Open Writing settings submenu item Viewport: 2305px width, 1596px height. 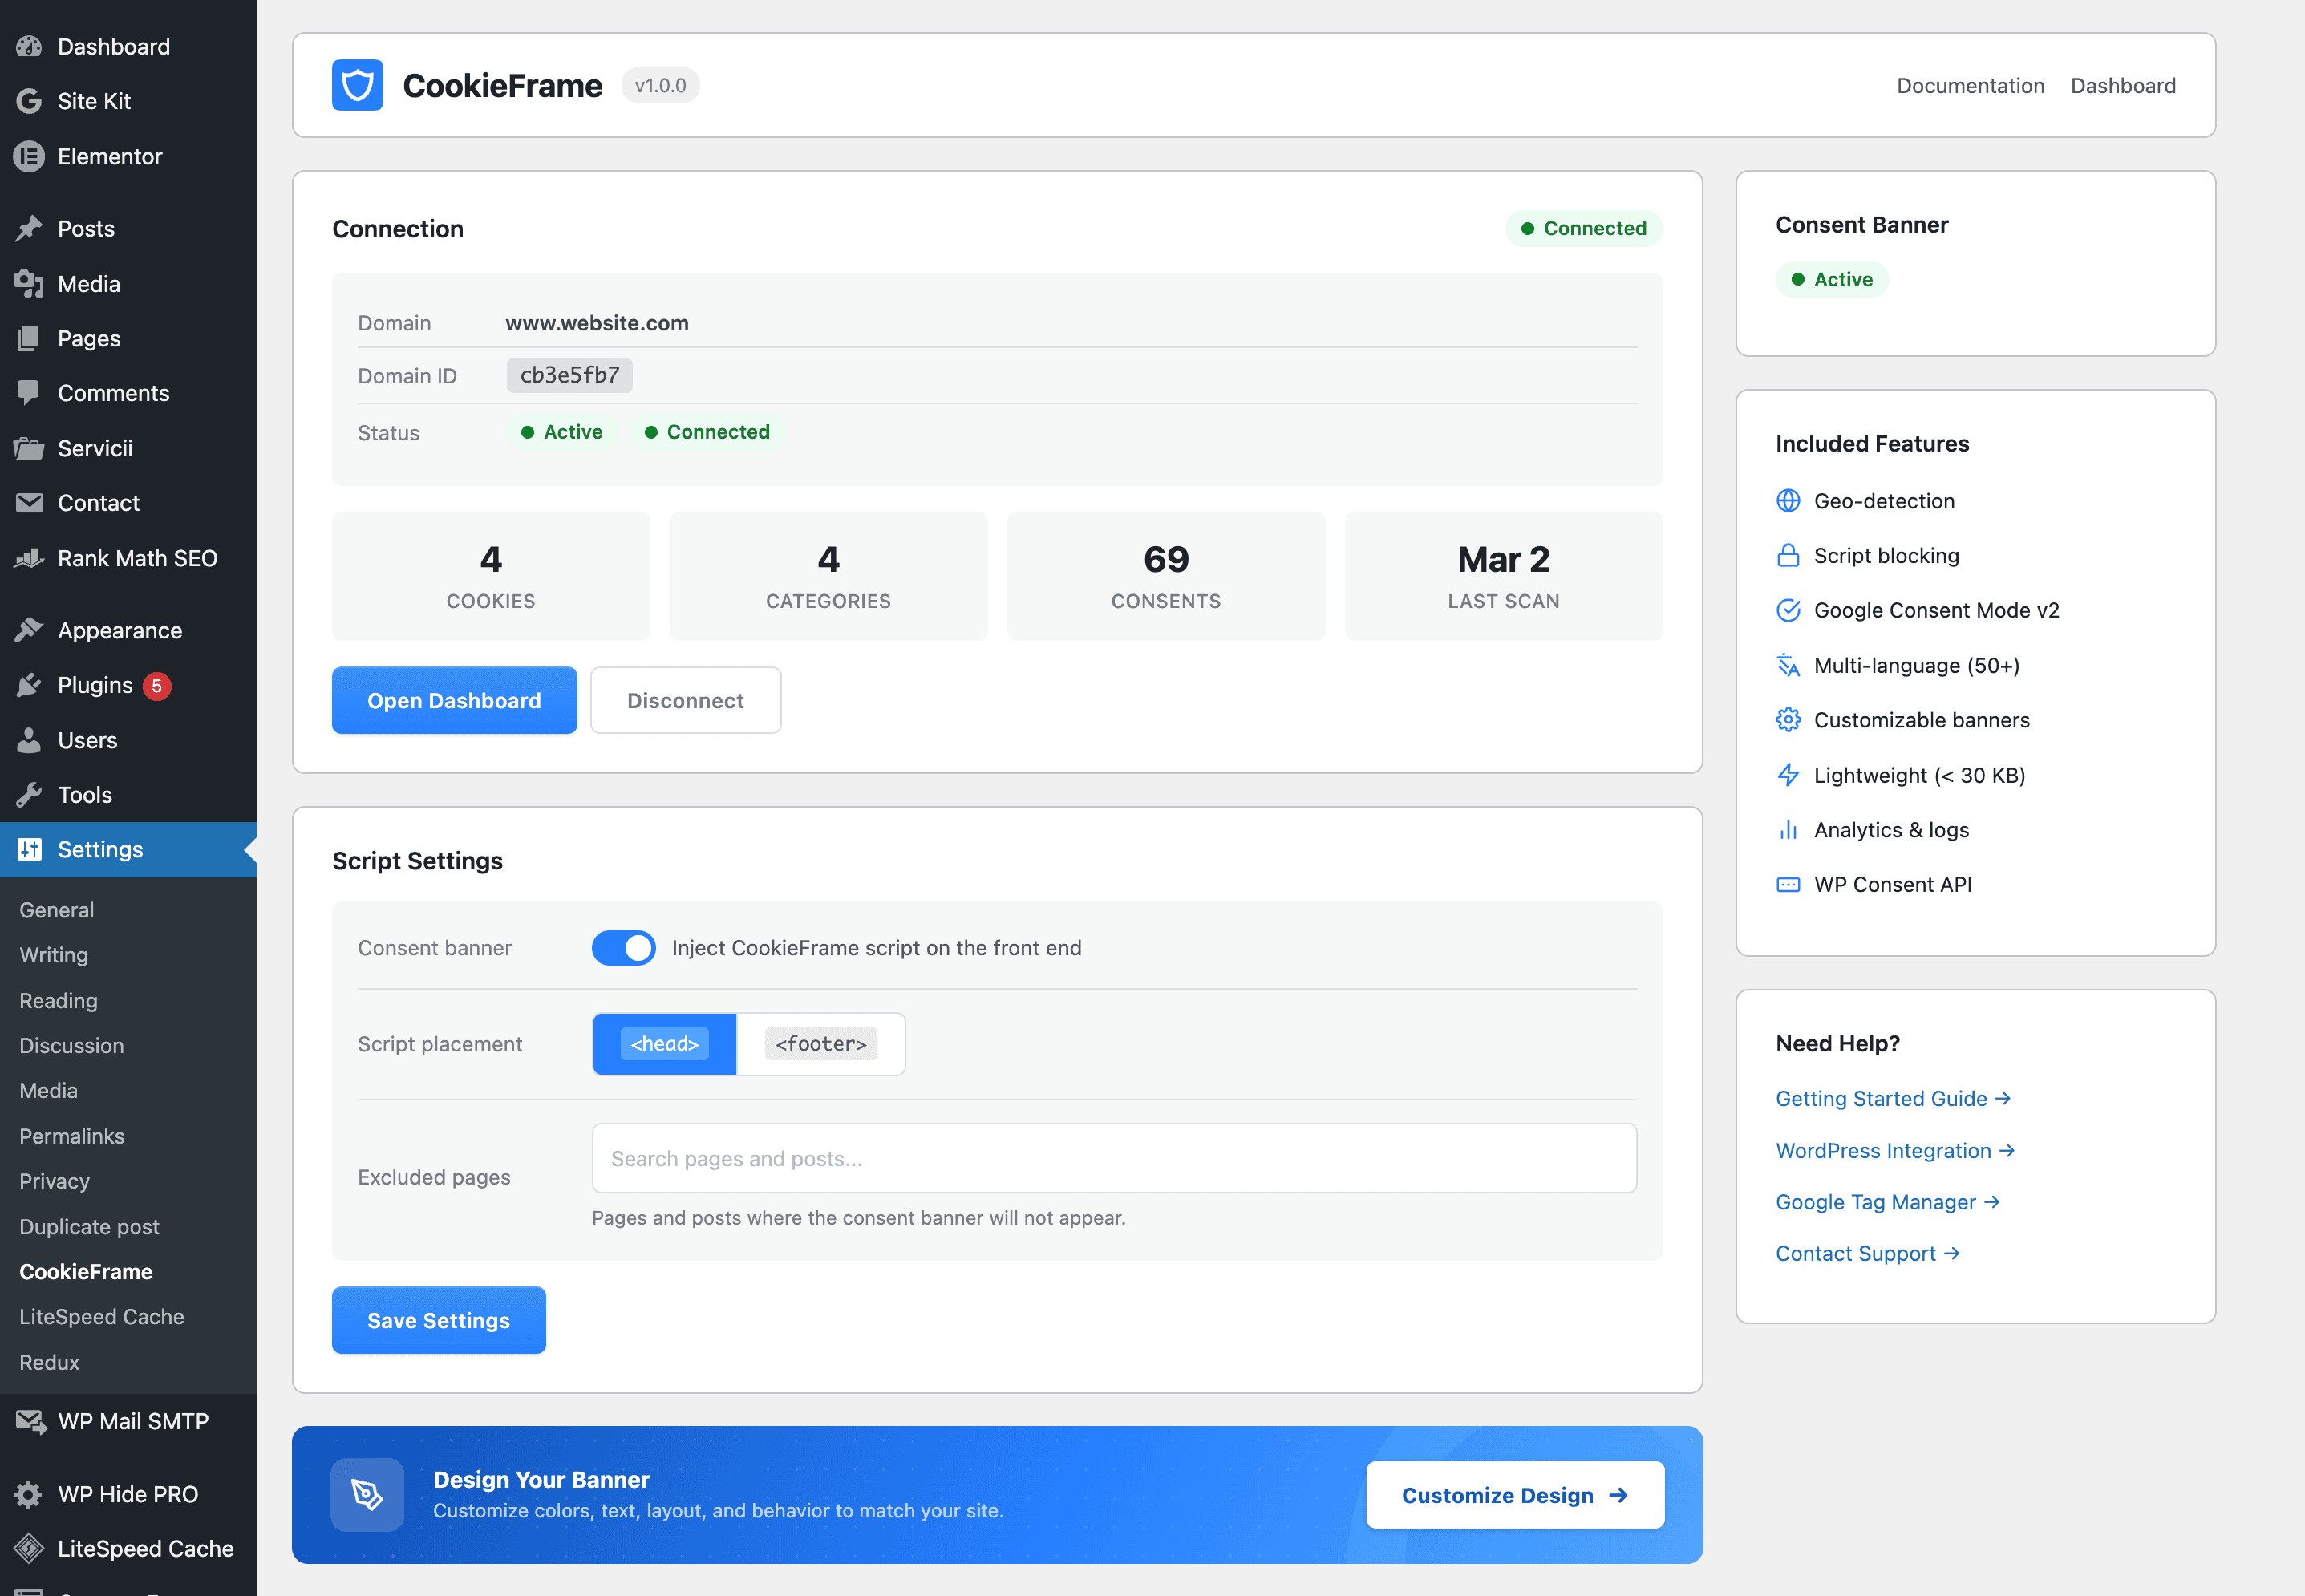coord(54,955)
